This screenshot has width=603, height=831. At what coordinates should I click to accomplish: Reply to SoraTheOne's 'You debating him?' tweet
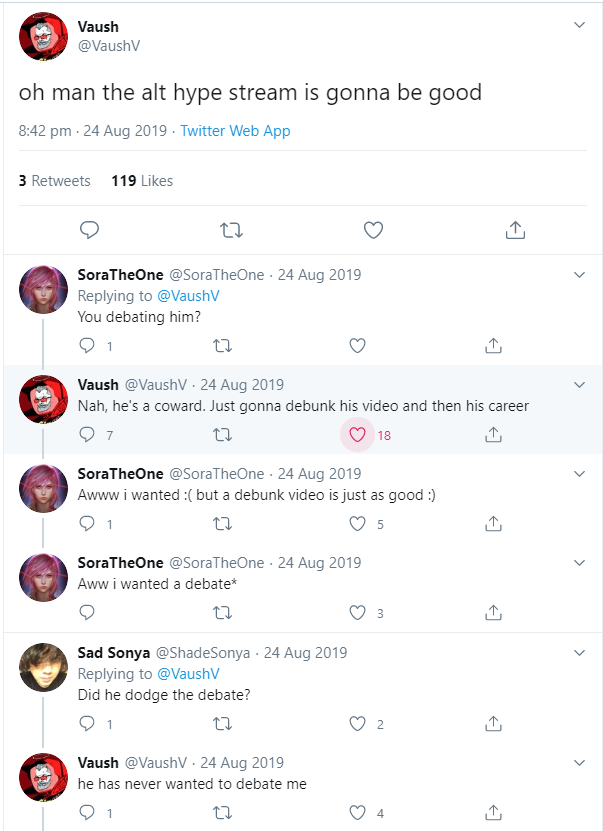(87, 346)
